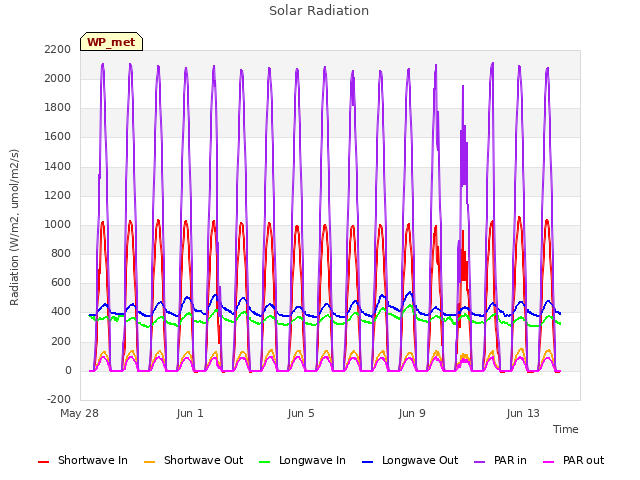Click magenta PAR out legend swatch

click(x=549, y=462)
